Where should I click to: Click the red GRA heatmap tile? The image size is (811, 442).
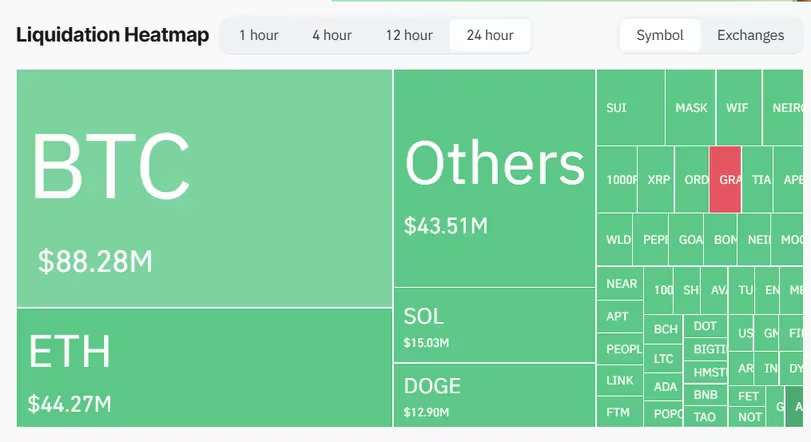pyautogui.click(x=725, y=179)
